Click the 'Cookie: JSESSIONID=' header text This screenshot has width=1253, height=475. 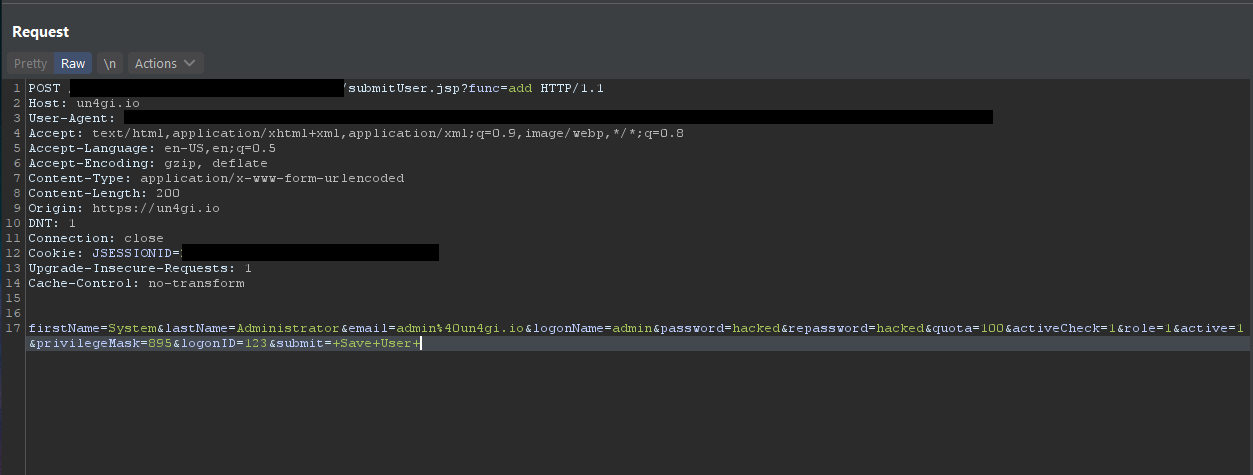click(104, 253)
